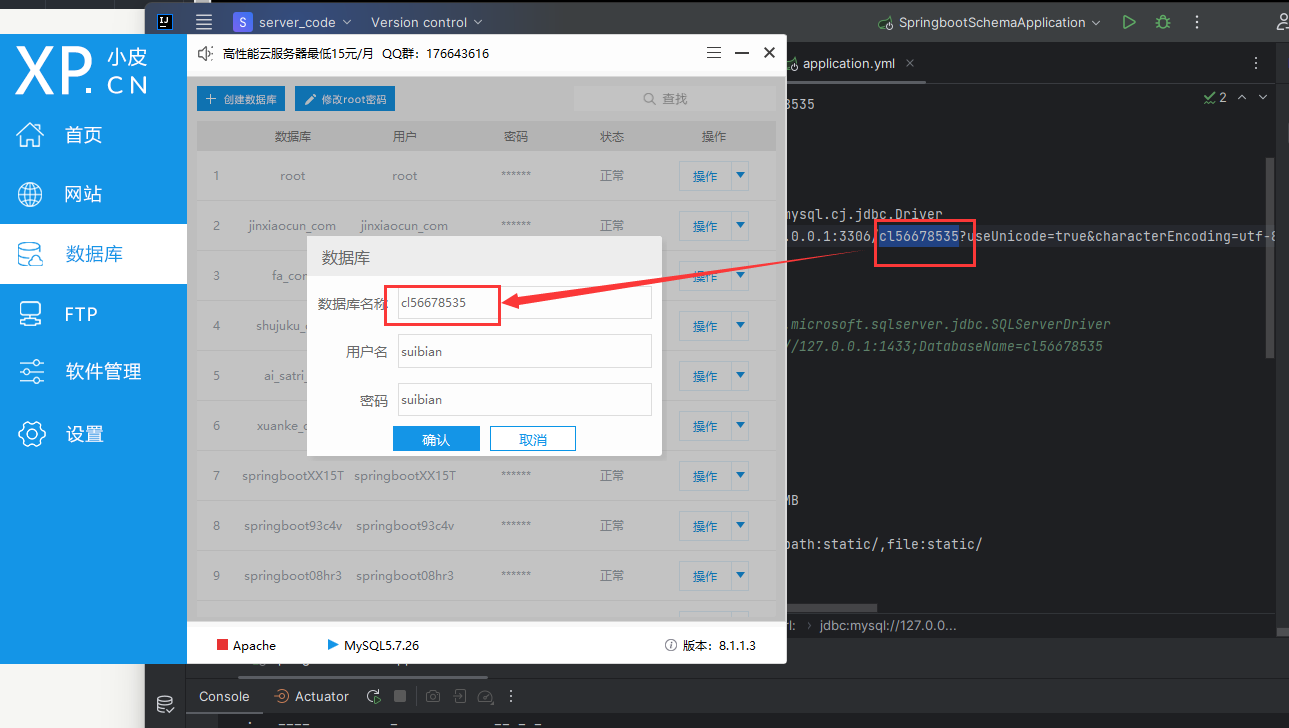Screen dimensions: 1289x728
Task: Select the 数据库 database section in the sidebar
Action: coord(93,254)
